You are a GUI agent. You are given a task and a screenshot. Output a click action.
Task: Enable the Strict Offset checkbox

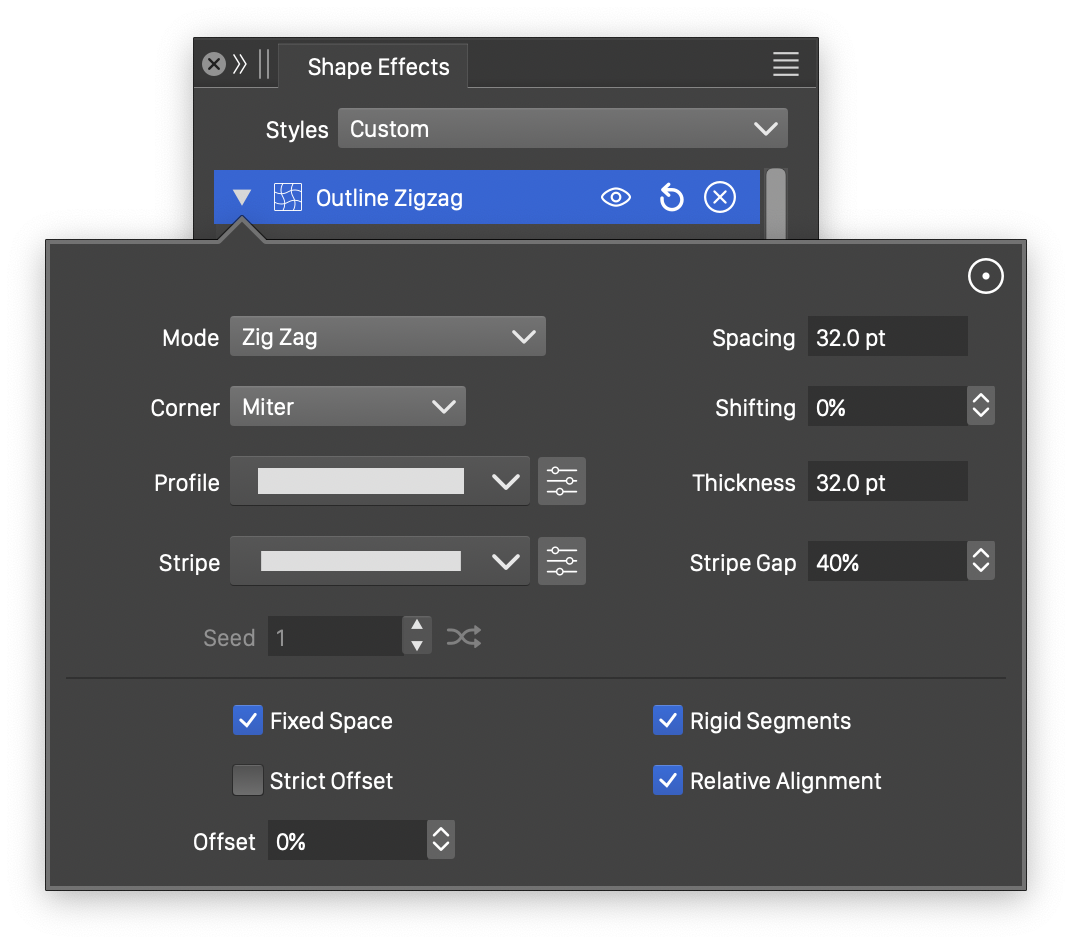(248, 781)
